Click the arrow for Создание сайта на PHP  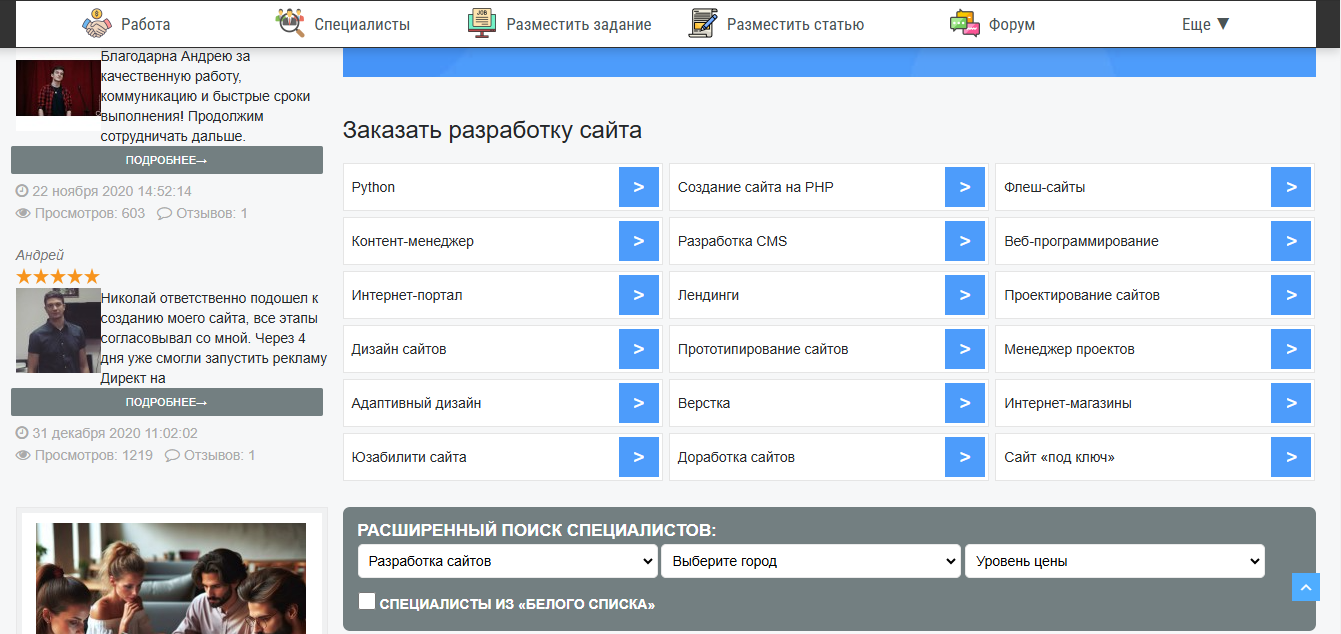(x=965, y=187)
